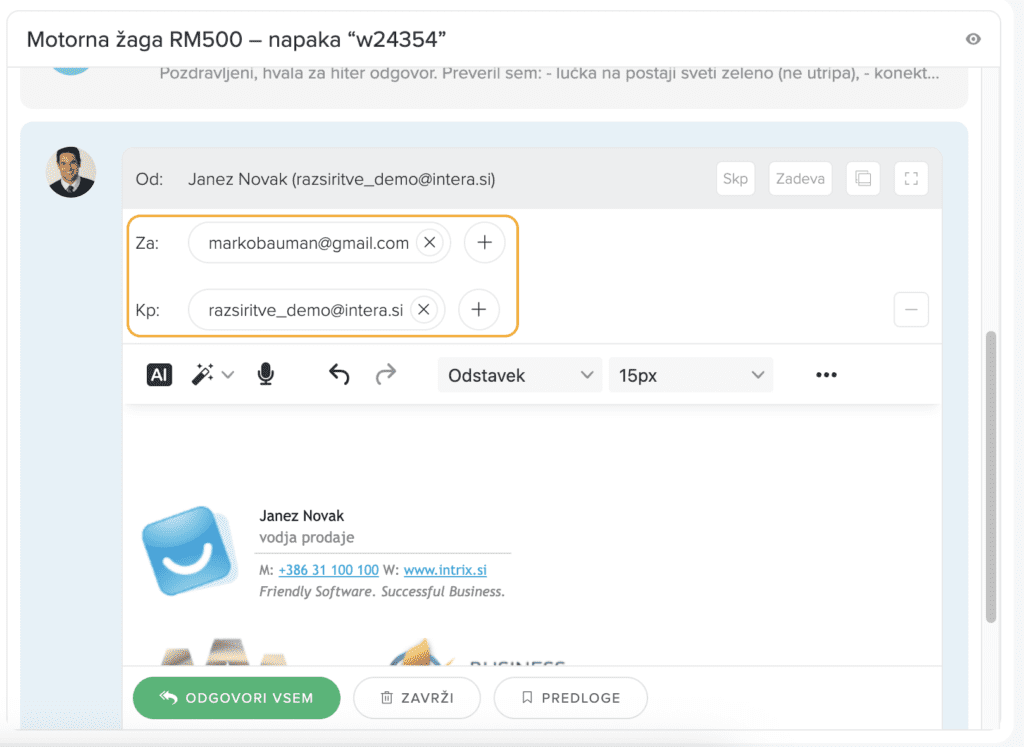
Task: Open the www.intrix.si link in signature
Action: pyautogui.click(x=445, y=570)
